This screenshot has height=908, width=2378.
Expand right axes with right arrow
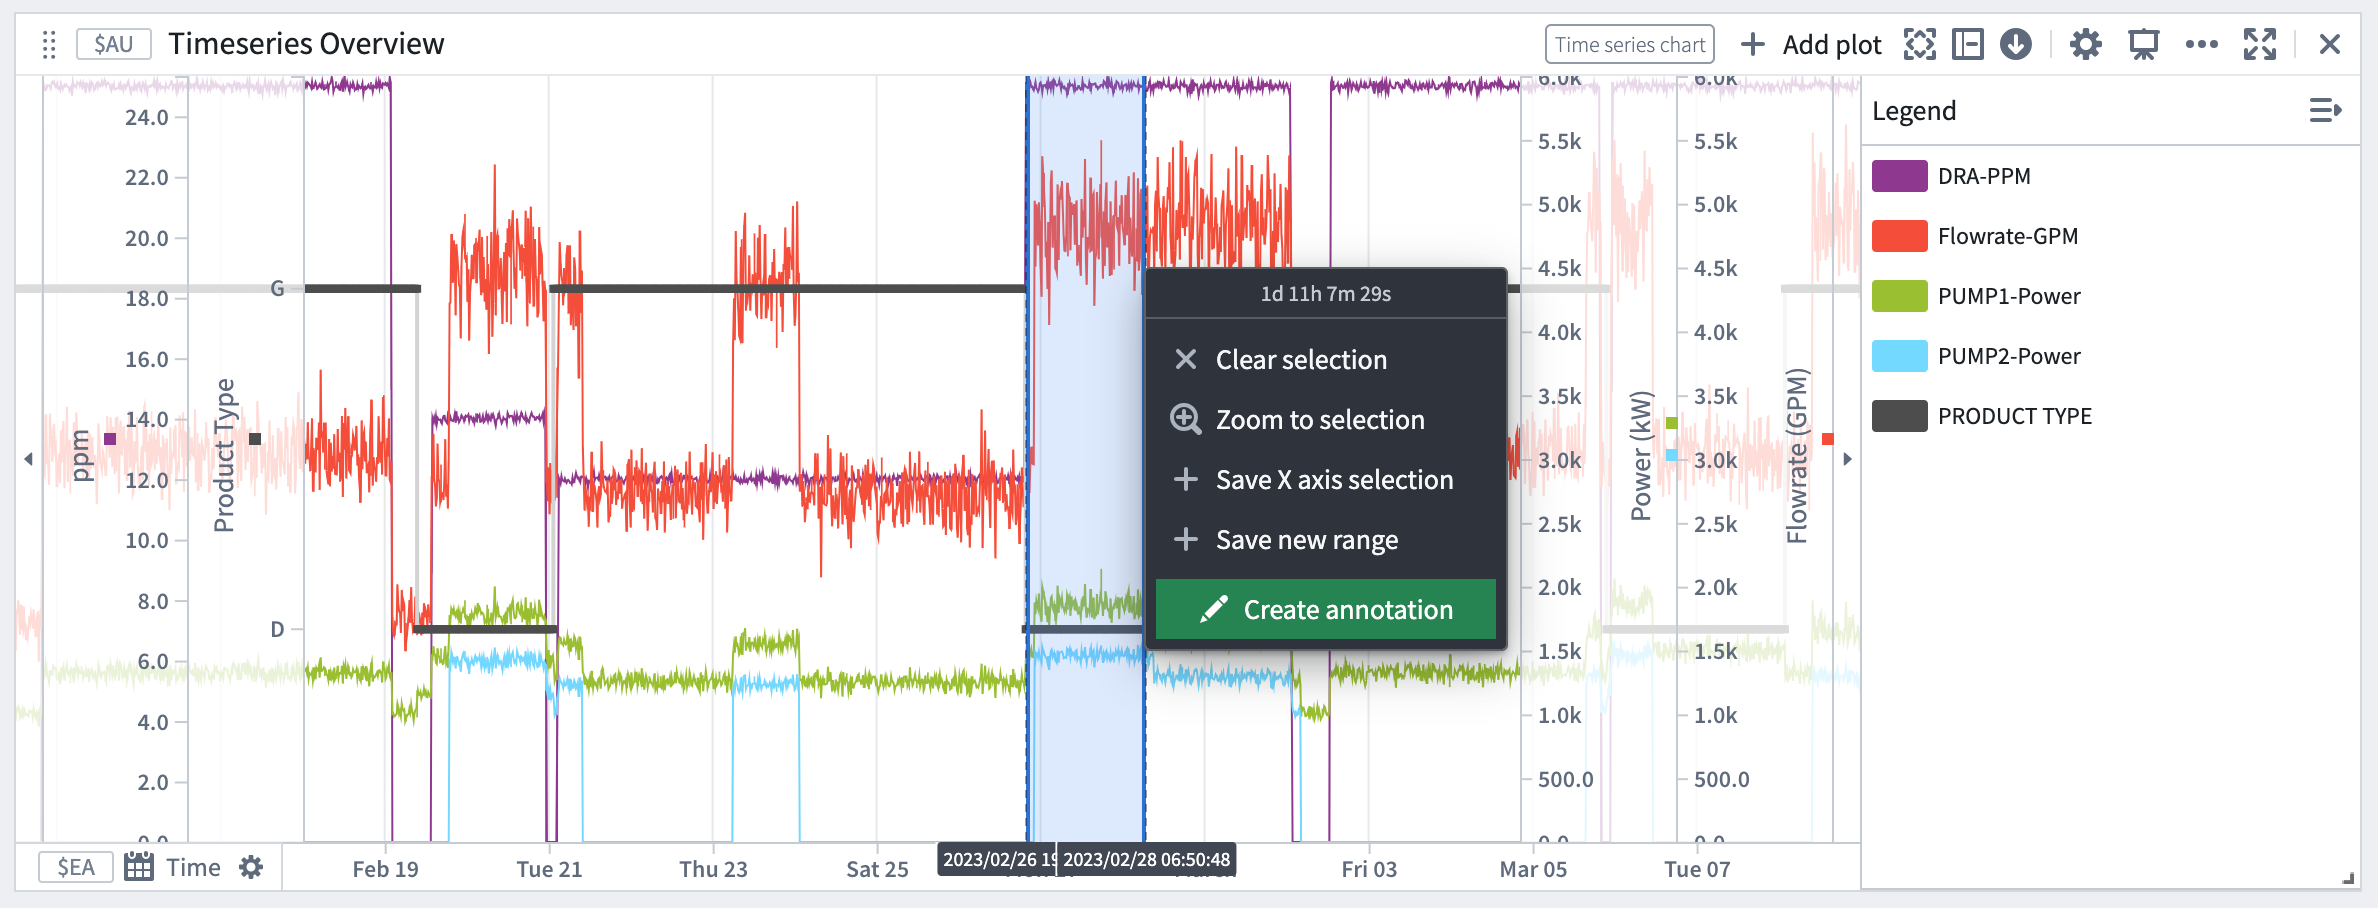(x=1847, y=459)
